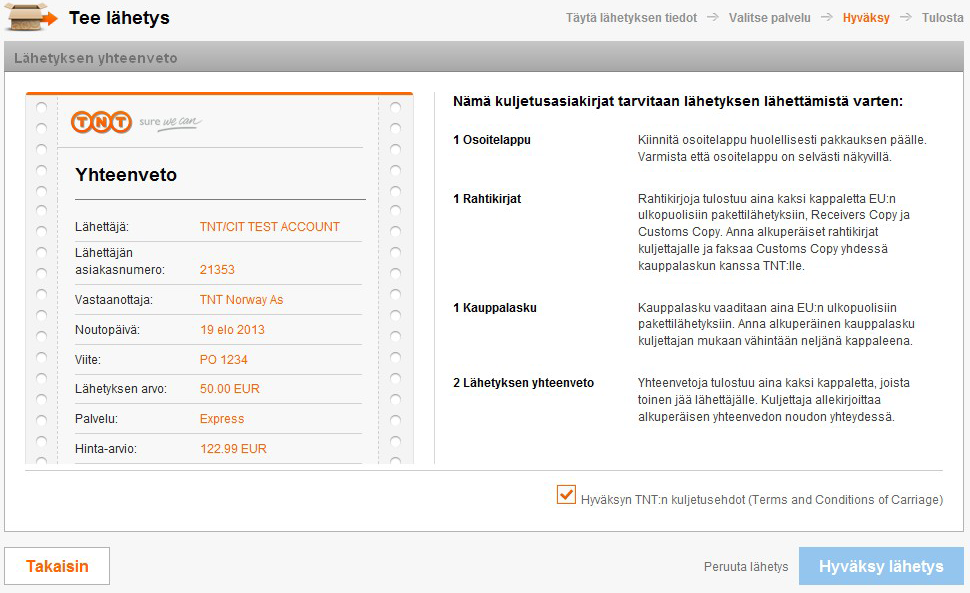The height and width of the screenshot is (593, 970).
Task: Click the sender value TNT/CIT TEST ACCOUNT
Action: 270,227
